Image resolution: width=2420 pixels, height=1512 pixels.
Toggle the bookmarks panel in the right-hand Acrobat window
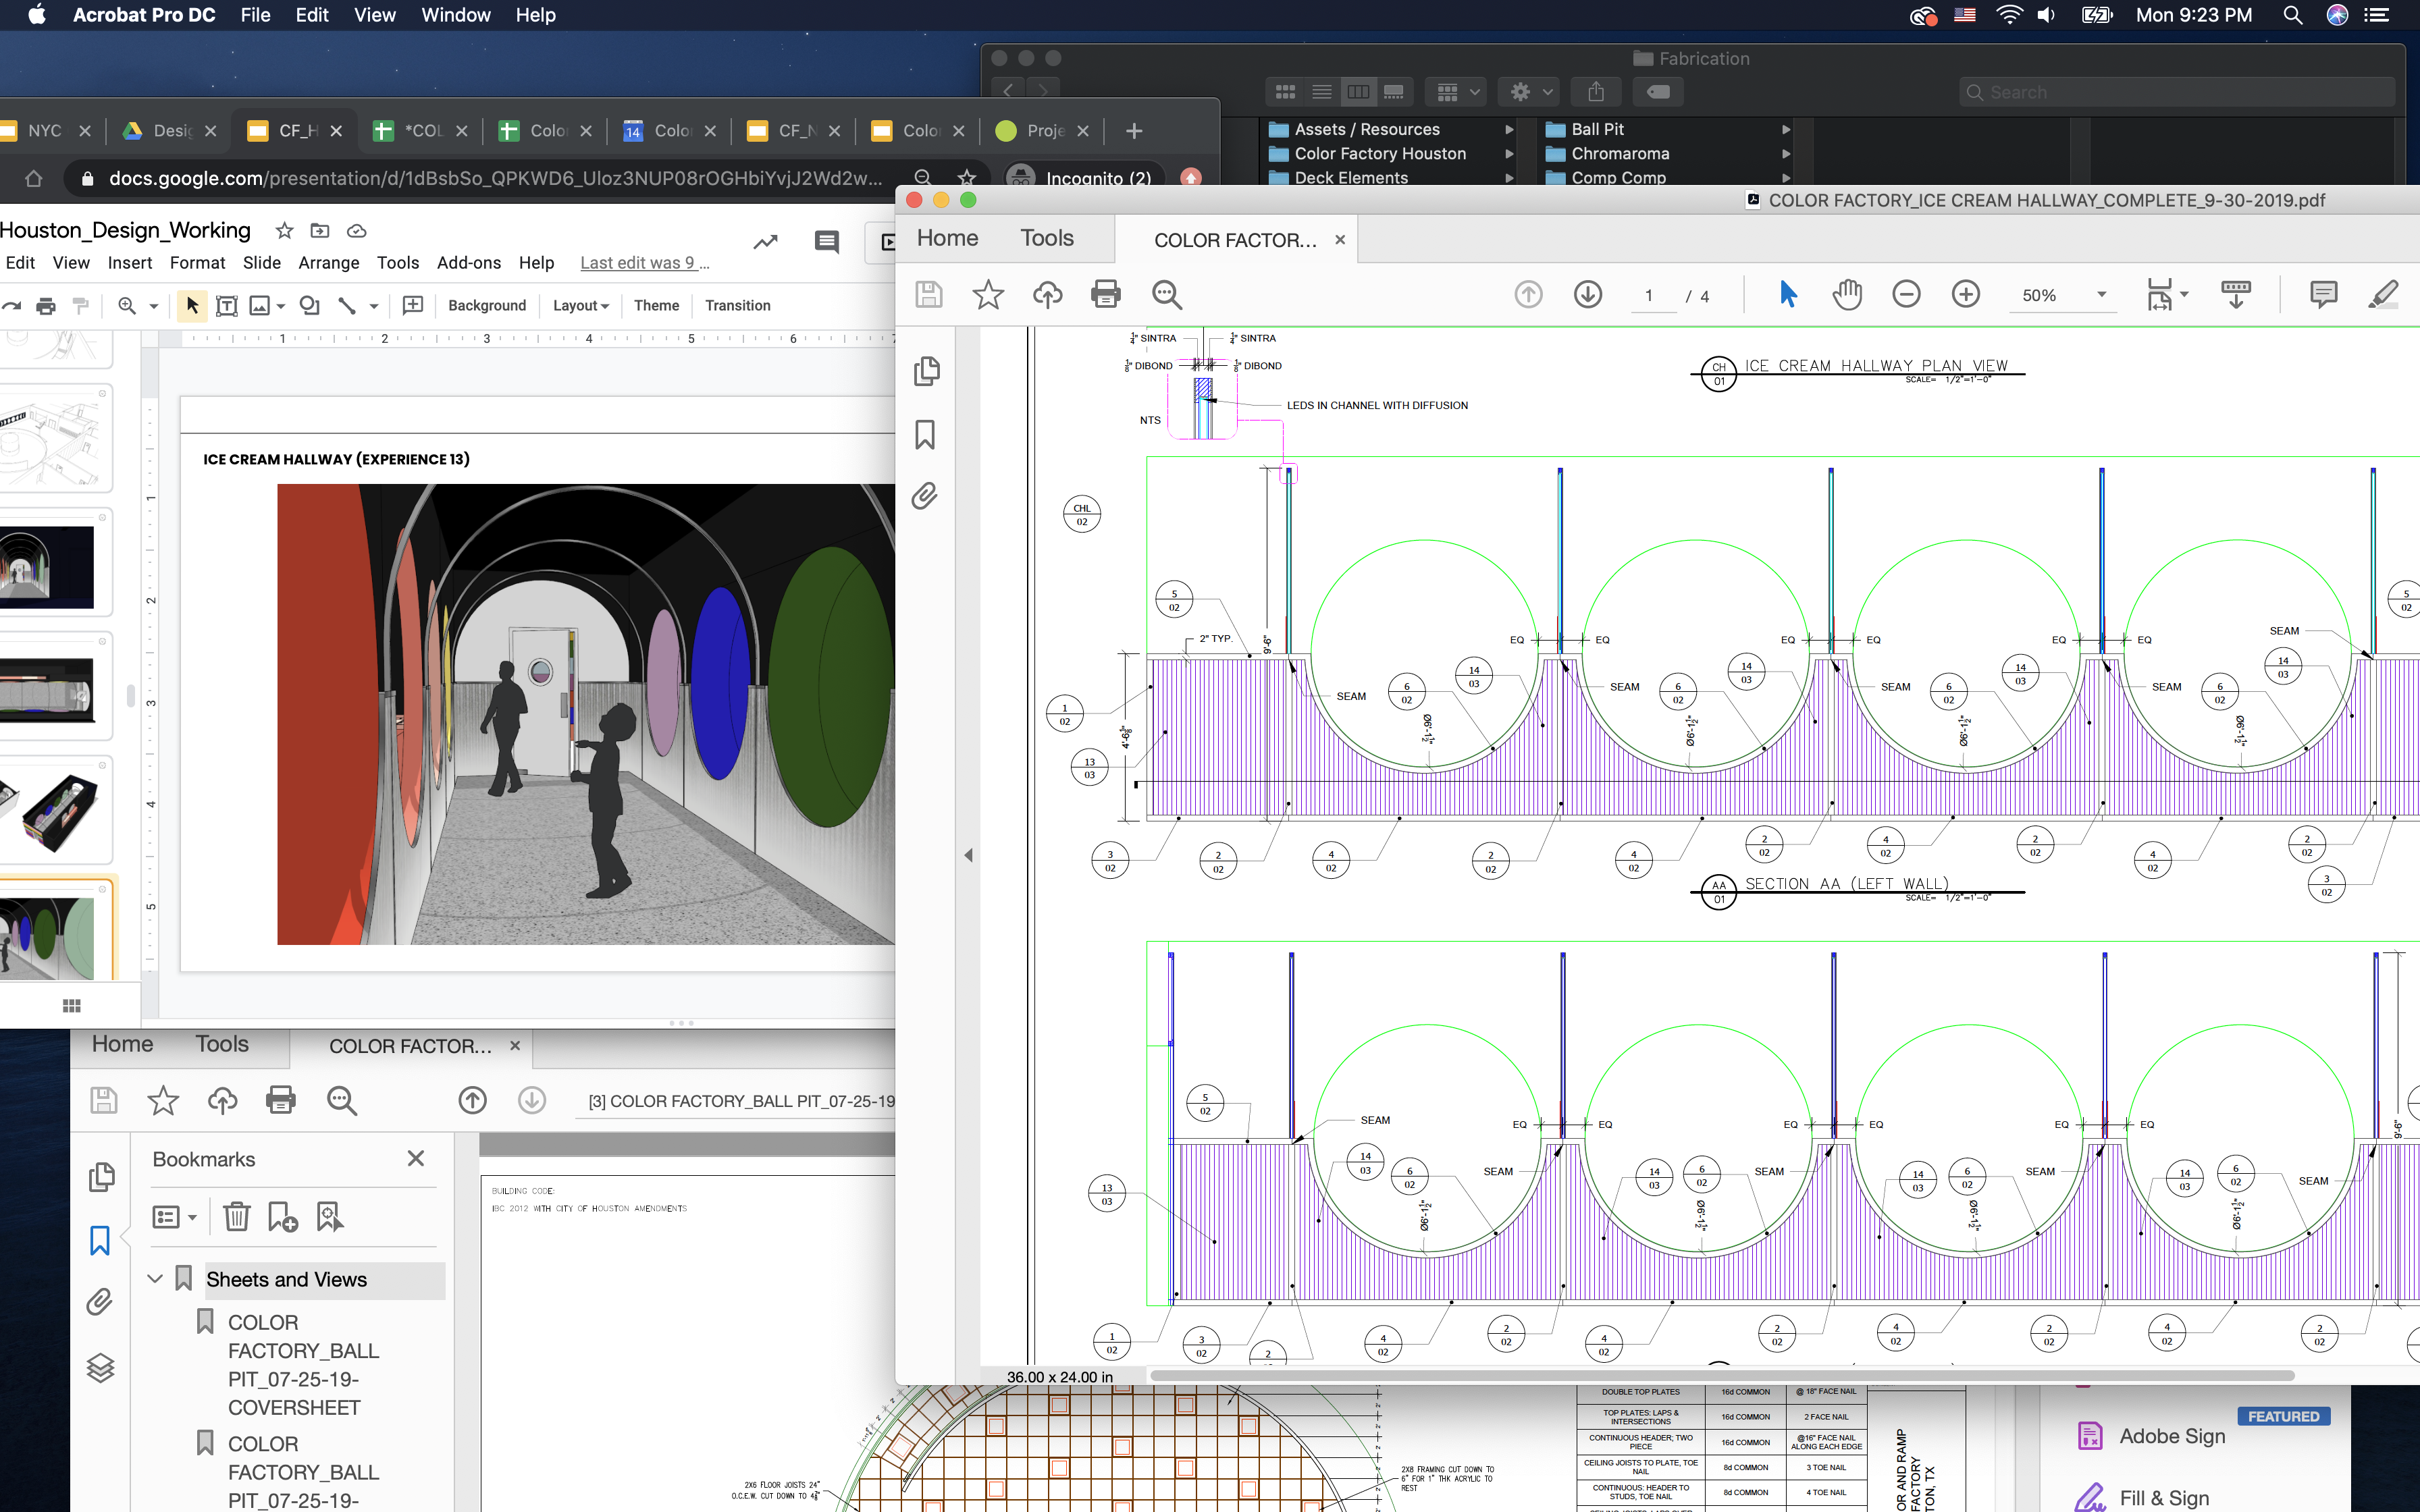click(x=925, y=434)
